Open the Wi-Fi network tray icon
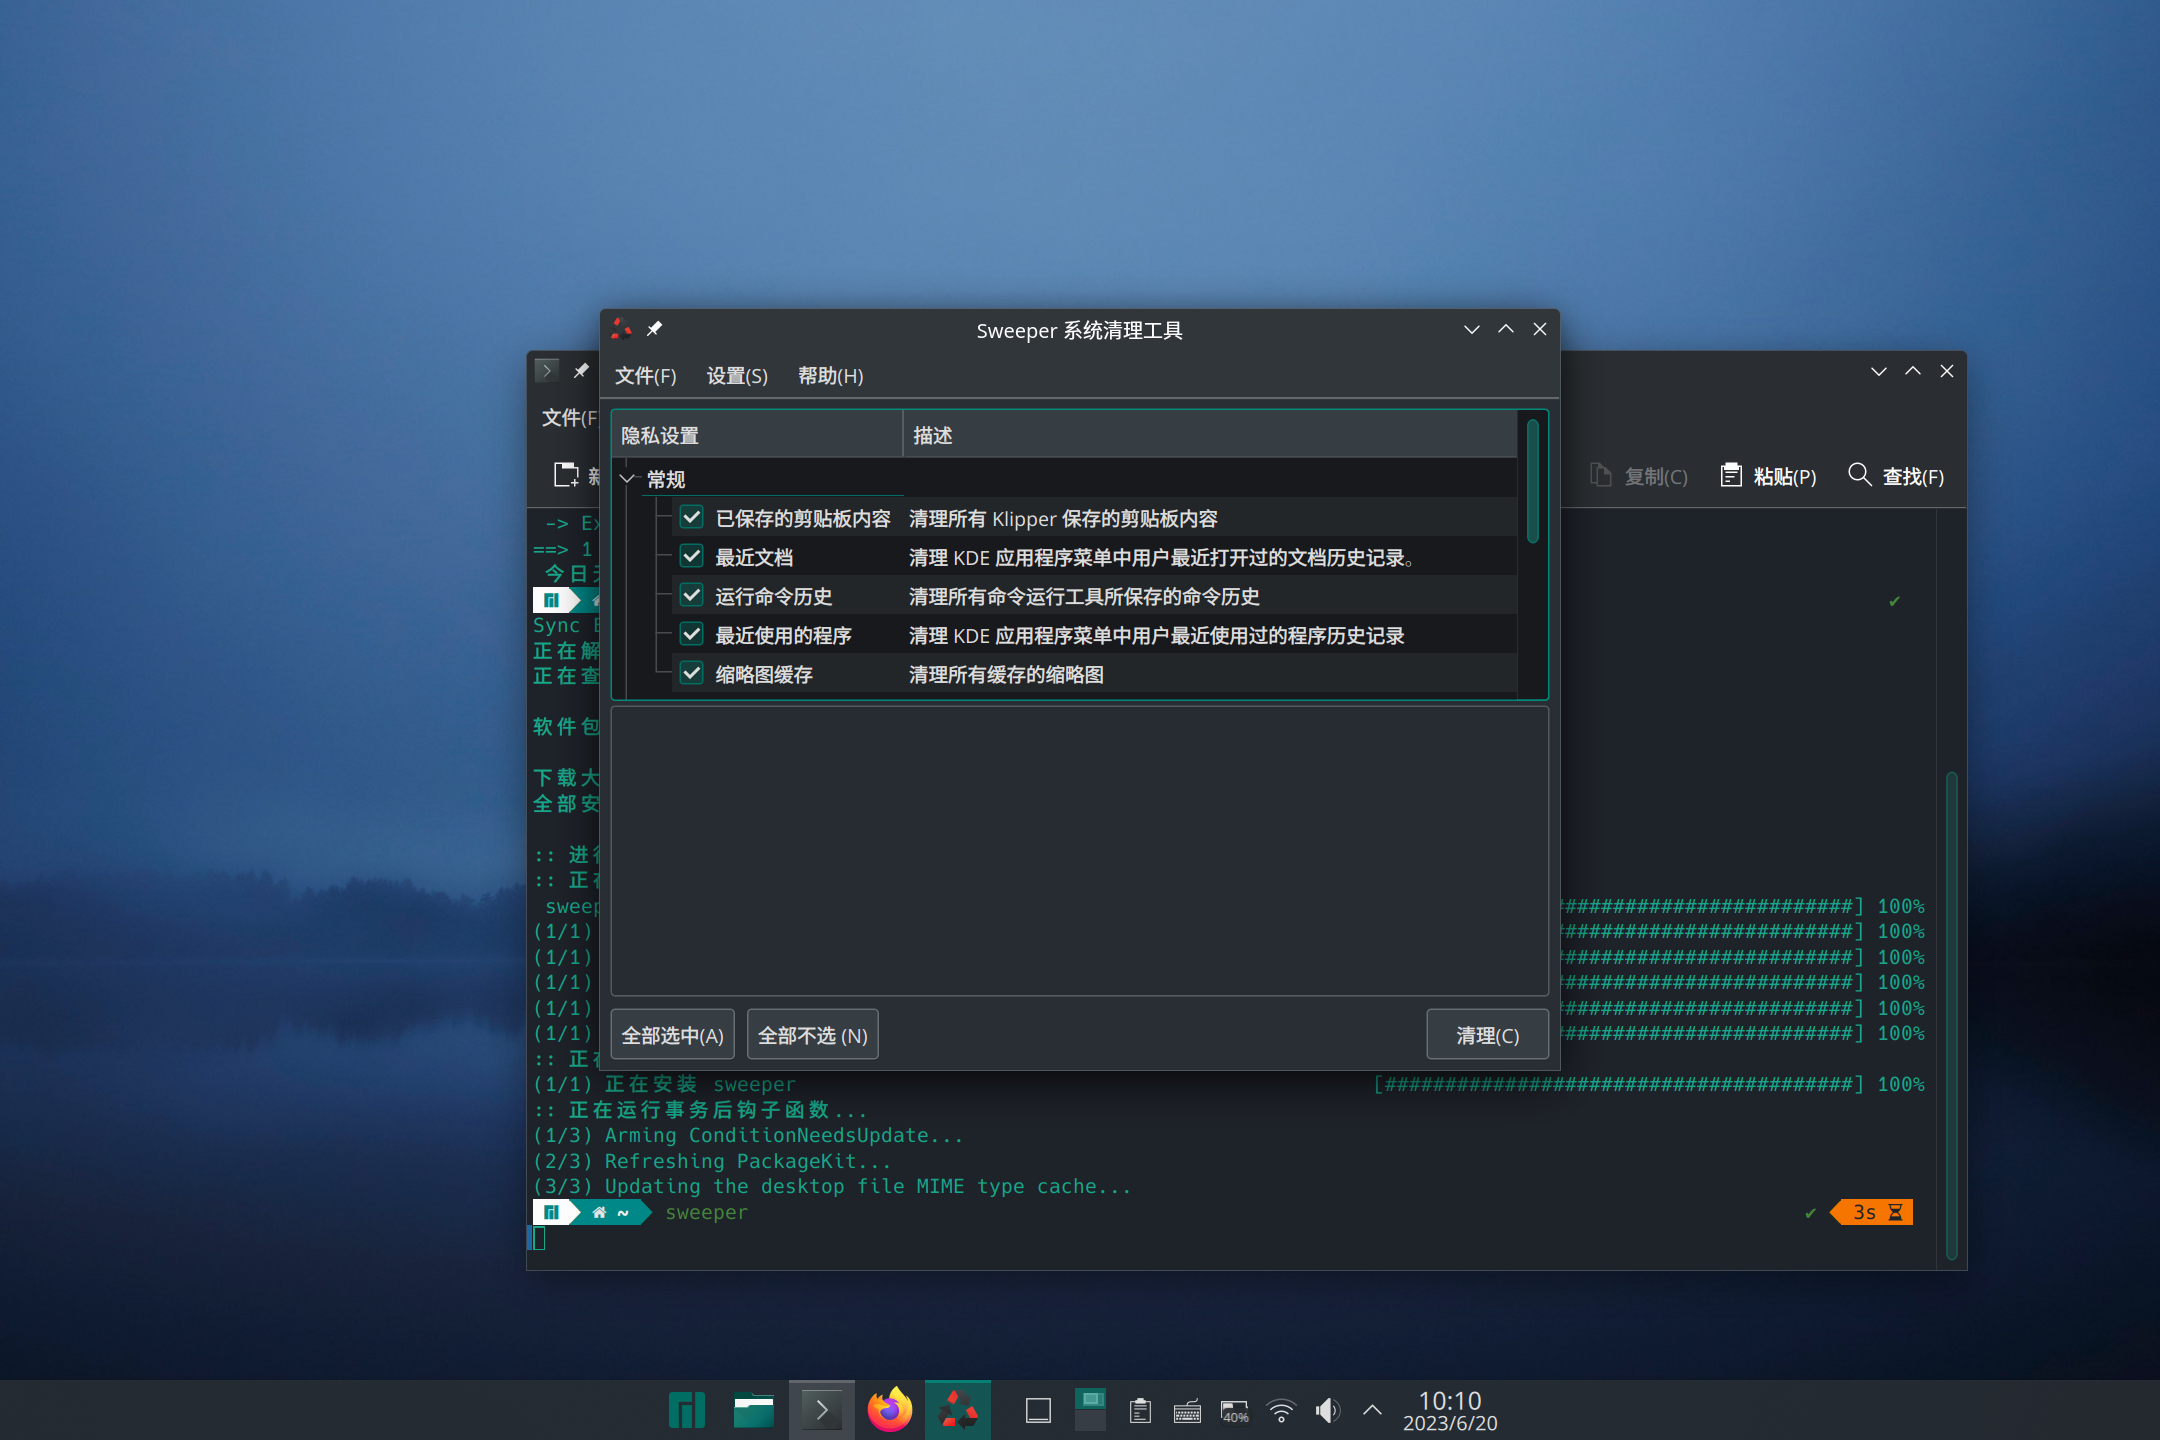 pyautogui.click(x=1281, y=1410)
